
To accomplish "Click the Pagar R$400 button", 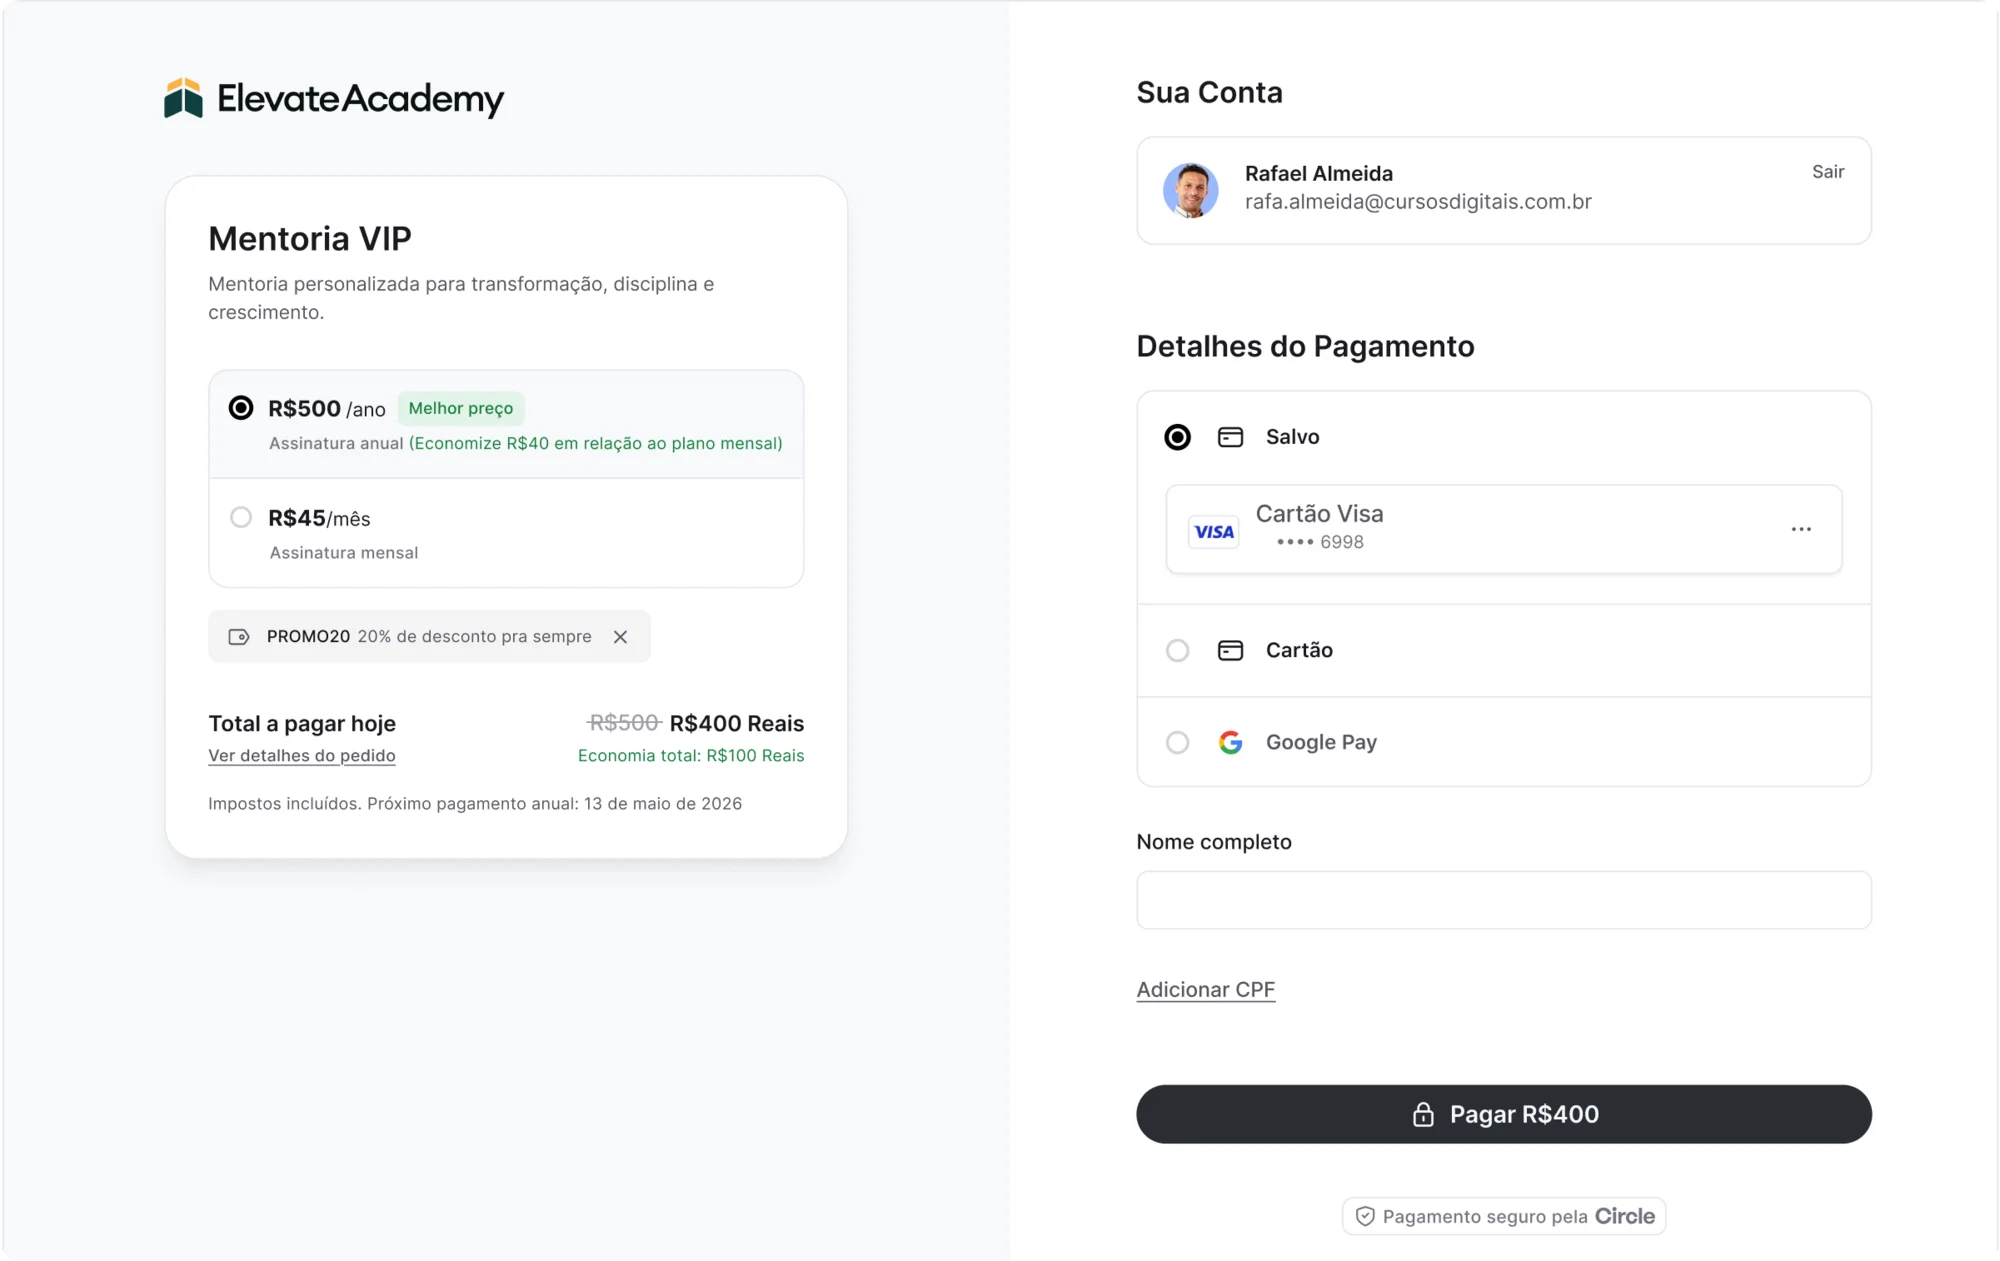I will tap(1503, 1114).
